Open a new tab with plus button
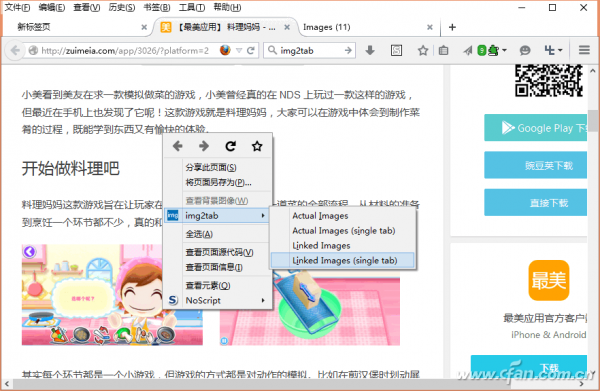Image resolution: width=600 pixels, height=391 pixels. [x=452, y=27]
